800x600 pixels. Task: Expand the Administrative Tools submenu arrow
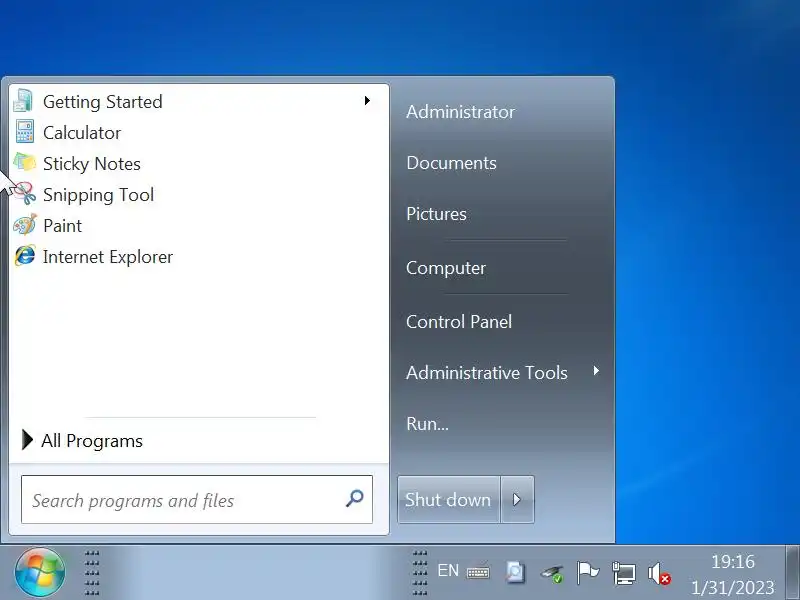[x=596, y=371]
